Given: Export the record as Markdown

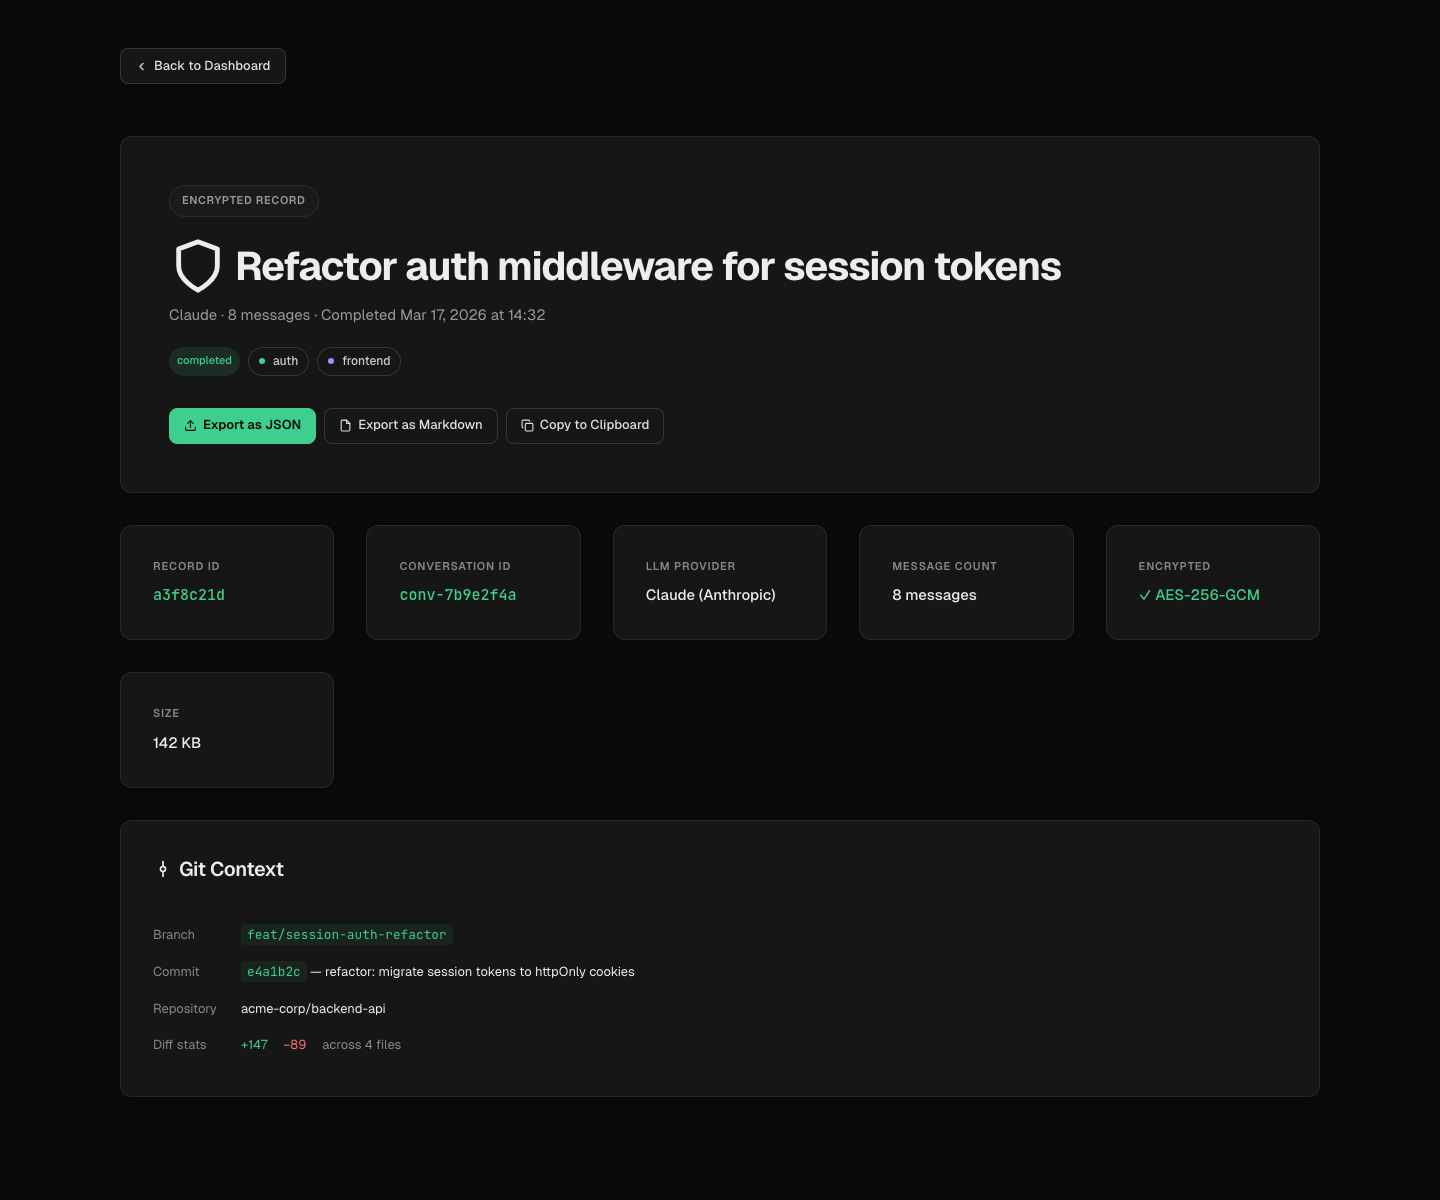Looking at the screenshot, I should click(411, 426).
